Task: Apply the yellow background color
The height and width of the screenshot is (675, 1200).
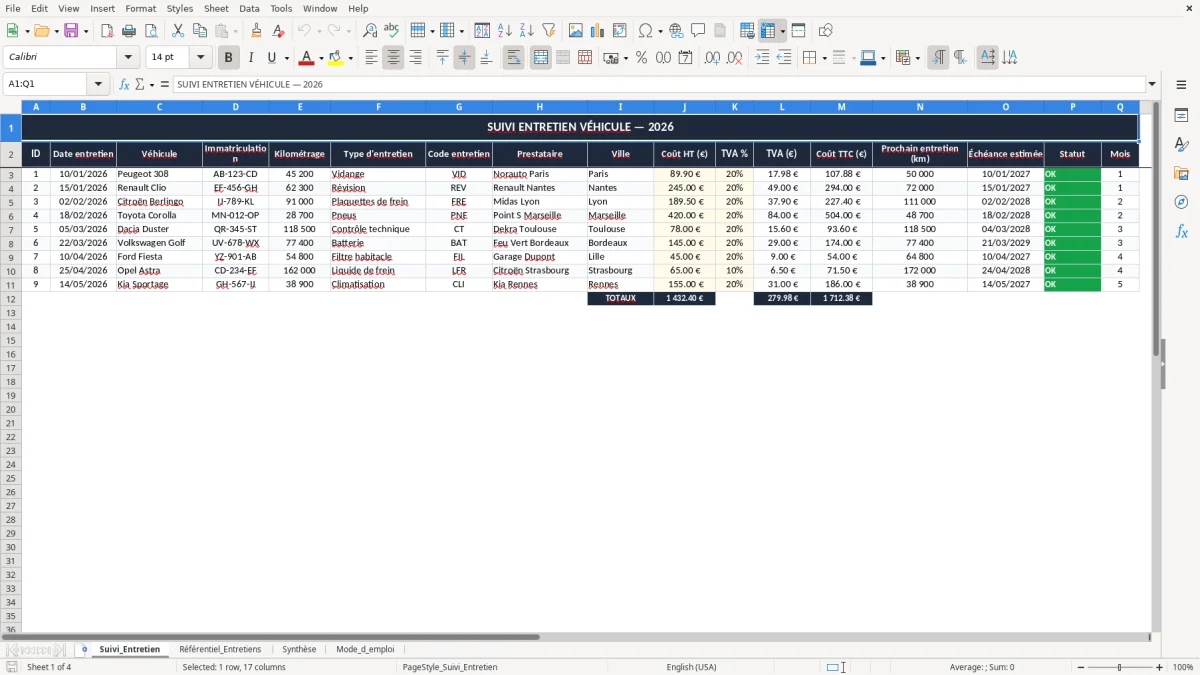Action: tap(337, 58)
